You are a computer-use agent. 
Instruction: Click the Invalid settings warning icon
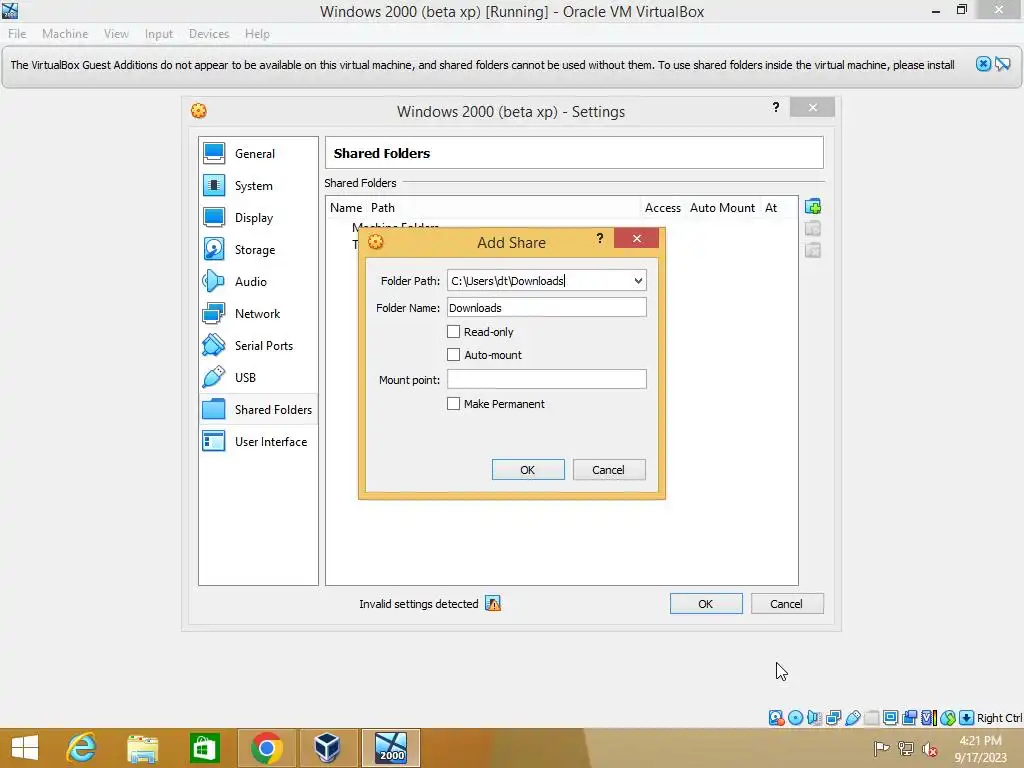[493, 604]
